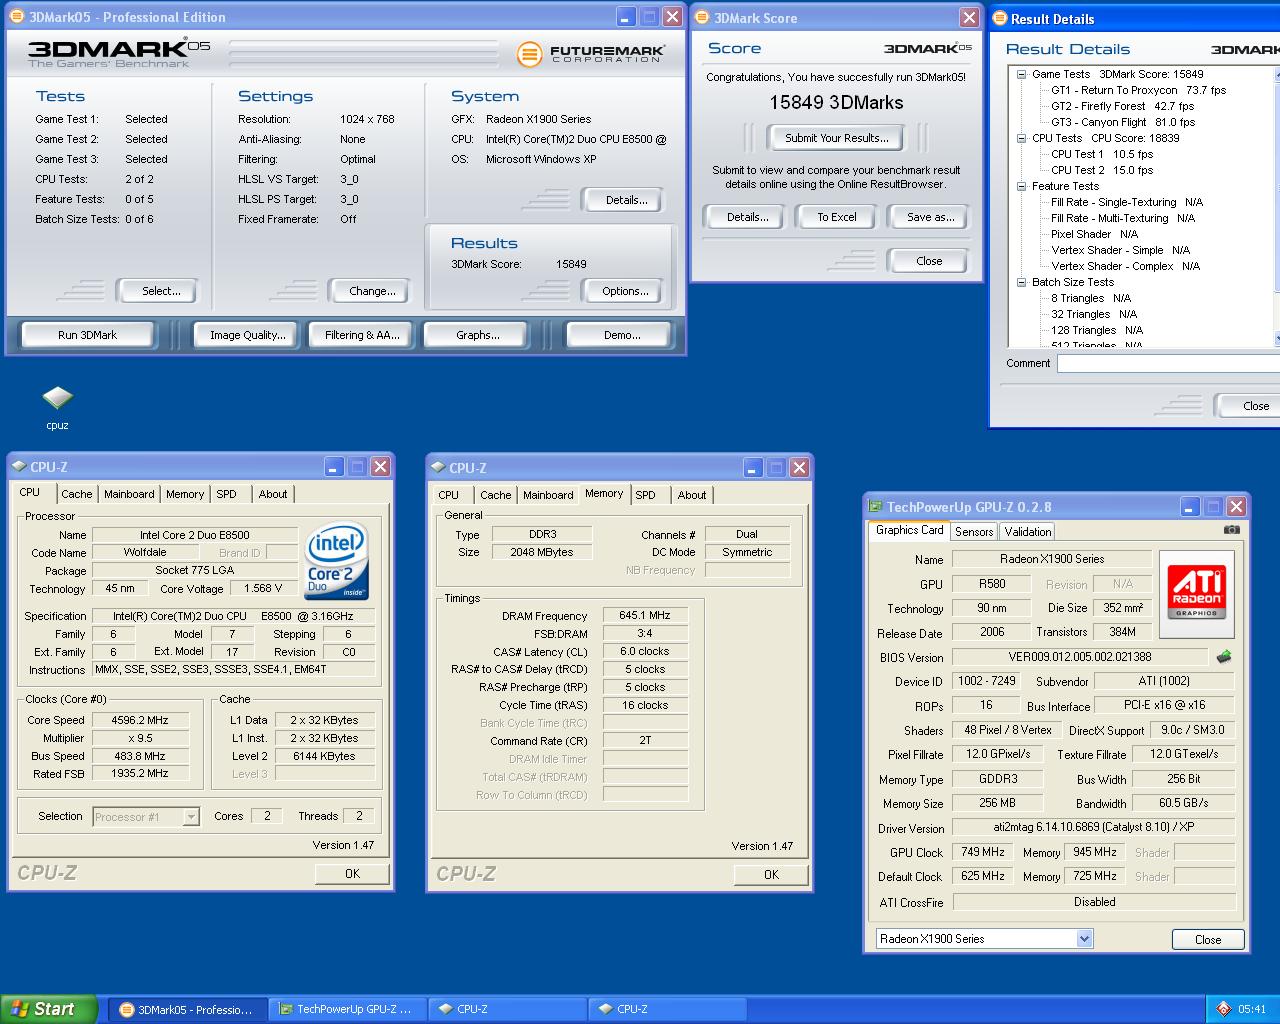Screen dimensions: 1280x1024
Task: Collapse the Game Tests tree node
Action: tap(1021, 74)
